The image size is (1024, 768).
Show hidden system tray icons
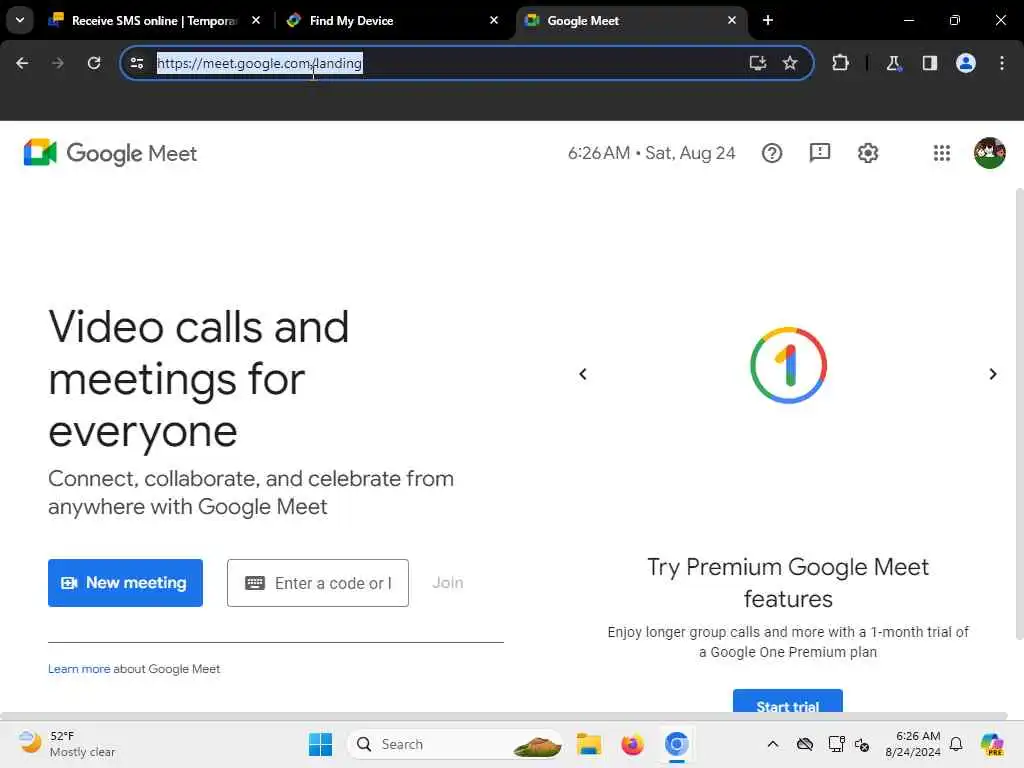pos(773,744)
